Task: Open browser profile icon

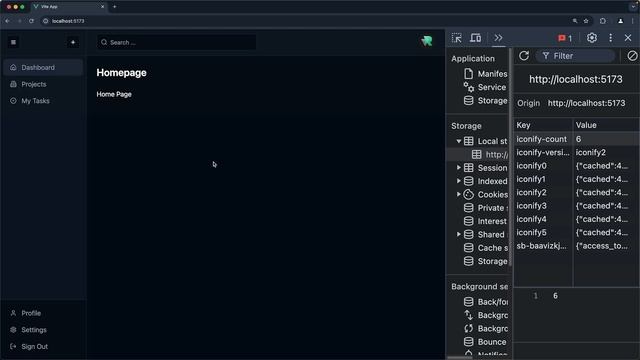Action: 620,21
